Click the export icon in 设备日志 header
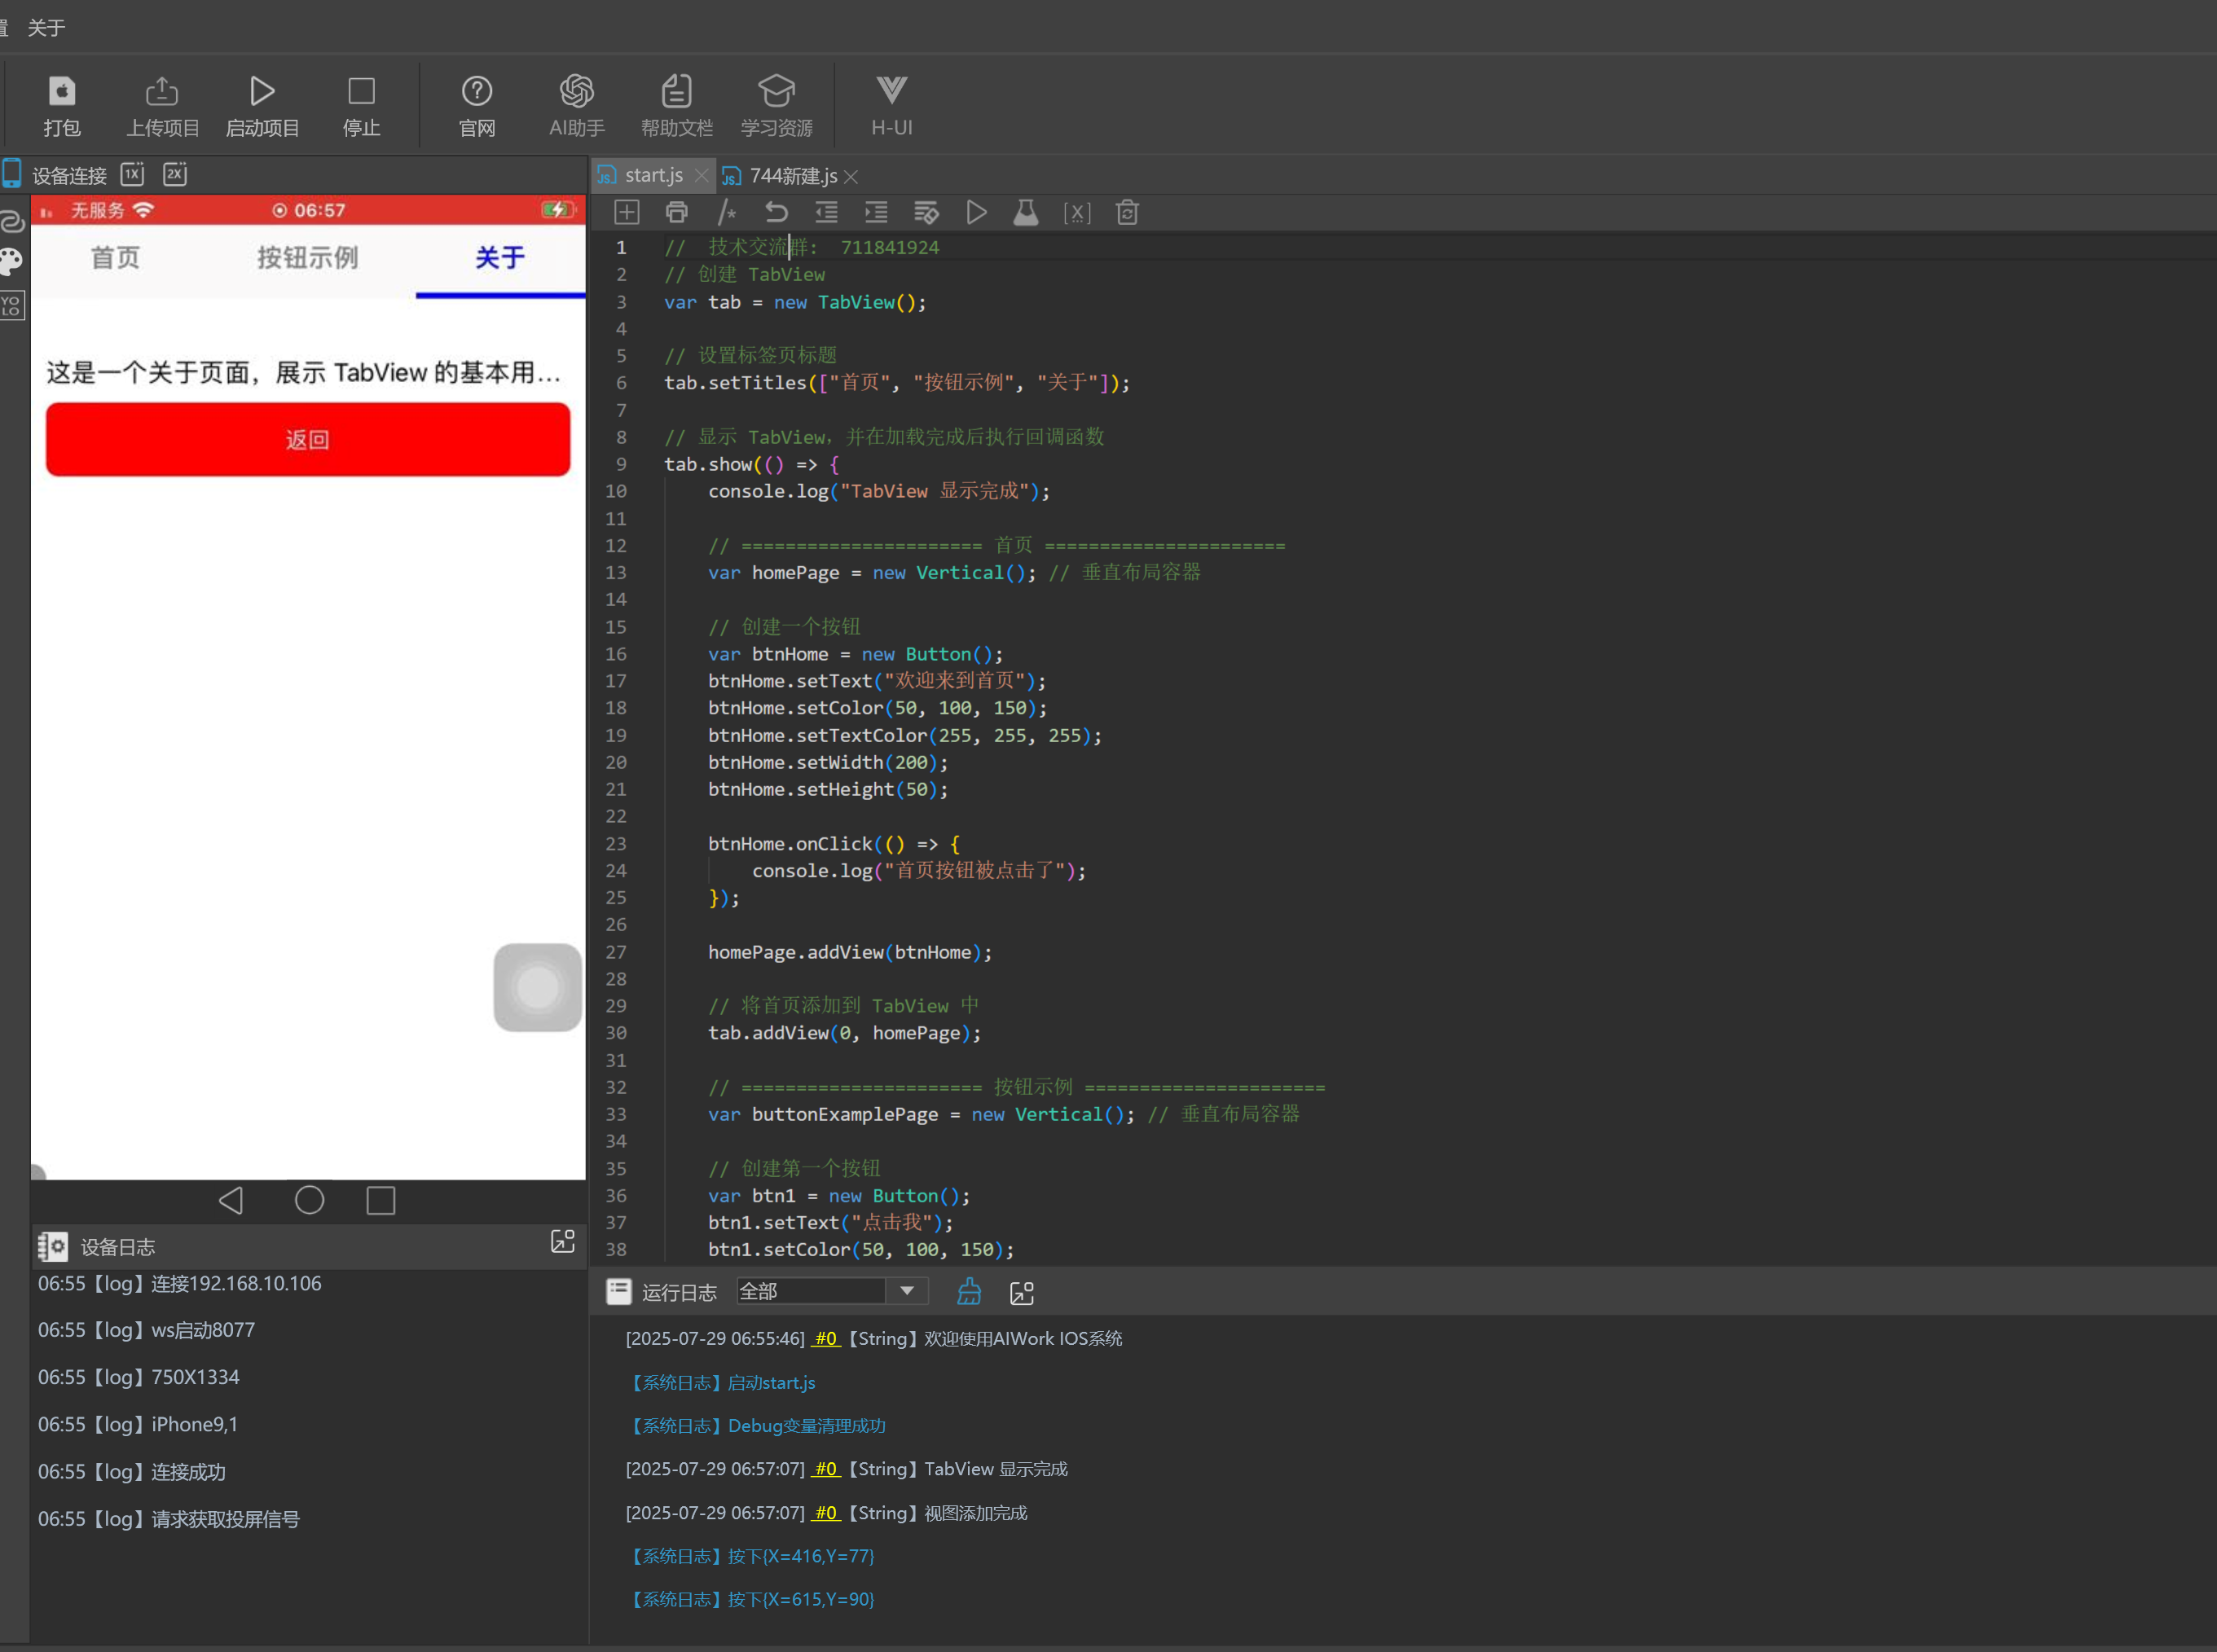 coord(563,1242)
